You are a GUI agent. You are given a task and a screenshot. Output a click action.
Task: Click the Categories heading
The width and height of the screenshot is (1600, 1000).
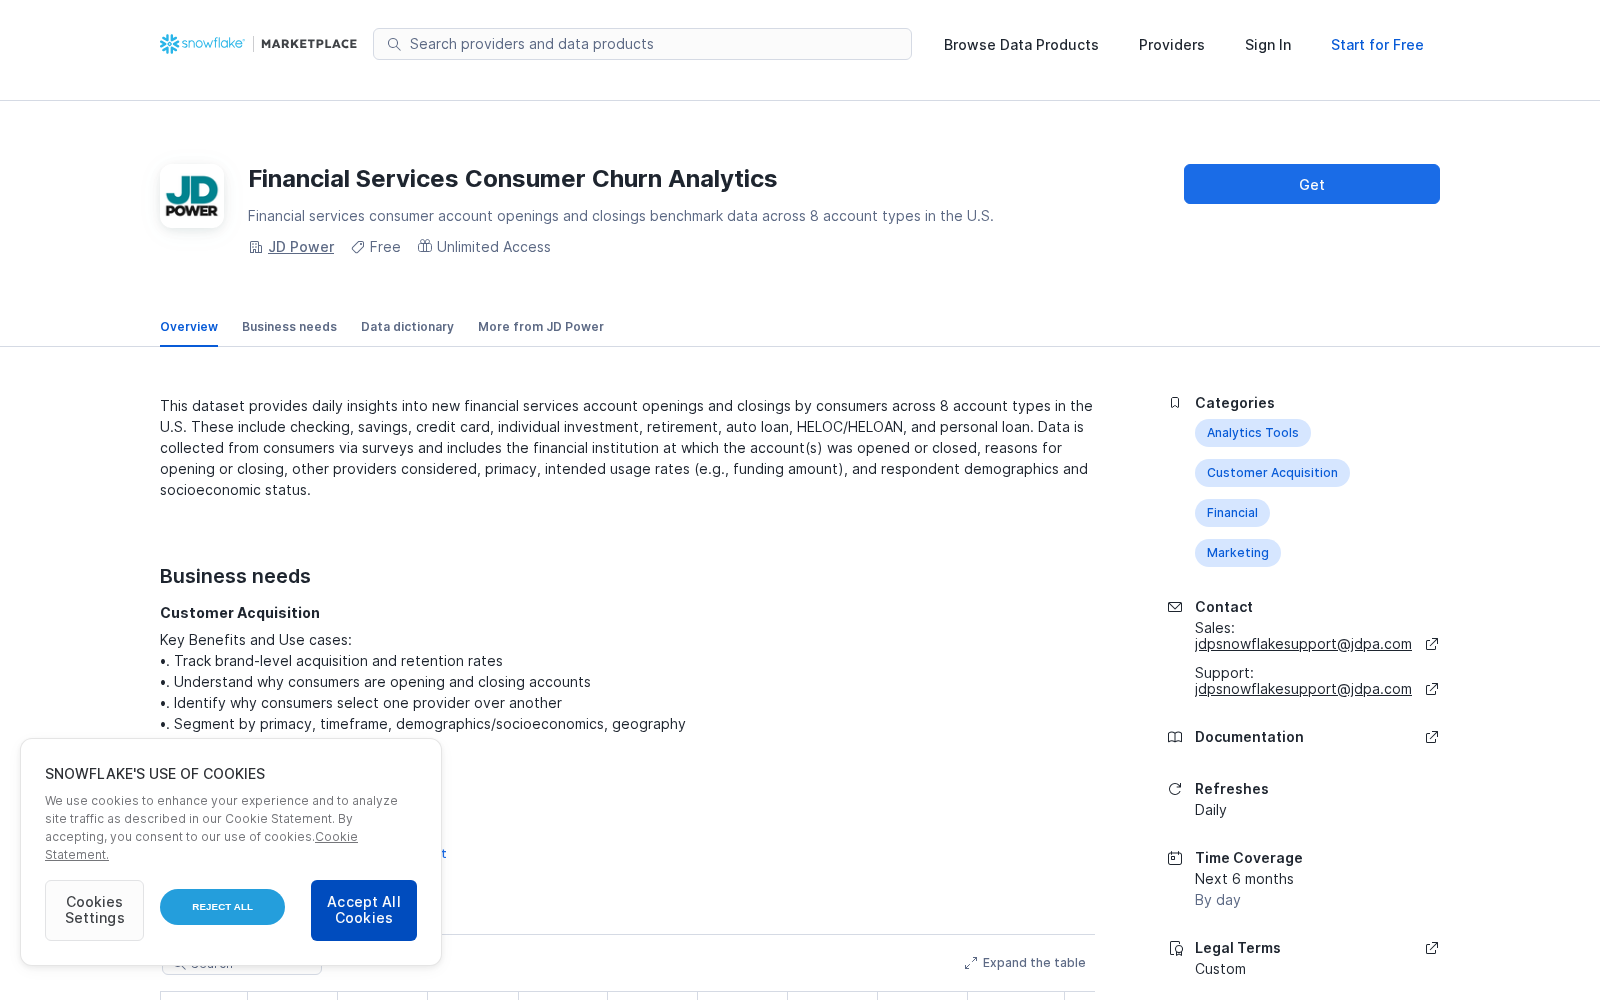(1235, 403)
